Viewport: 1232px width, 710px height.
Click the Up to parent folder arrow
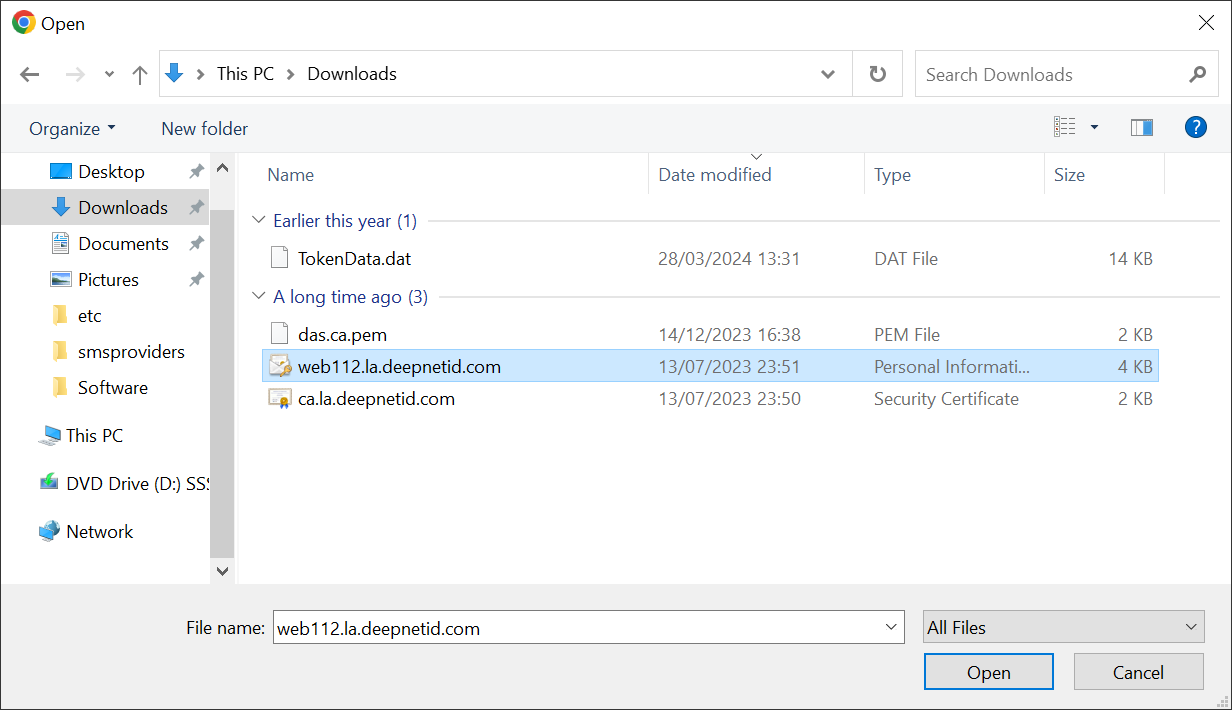coord(140,74)
